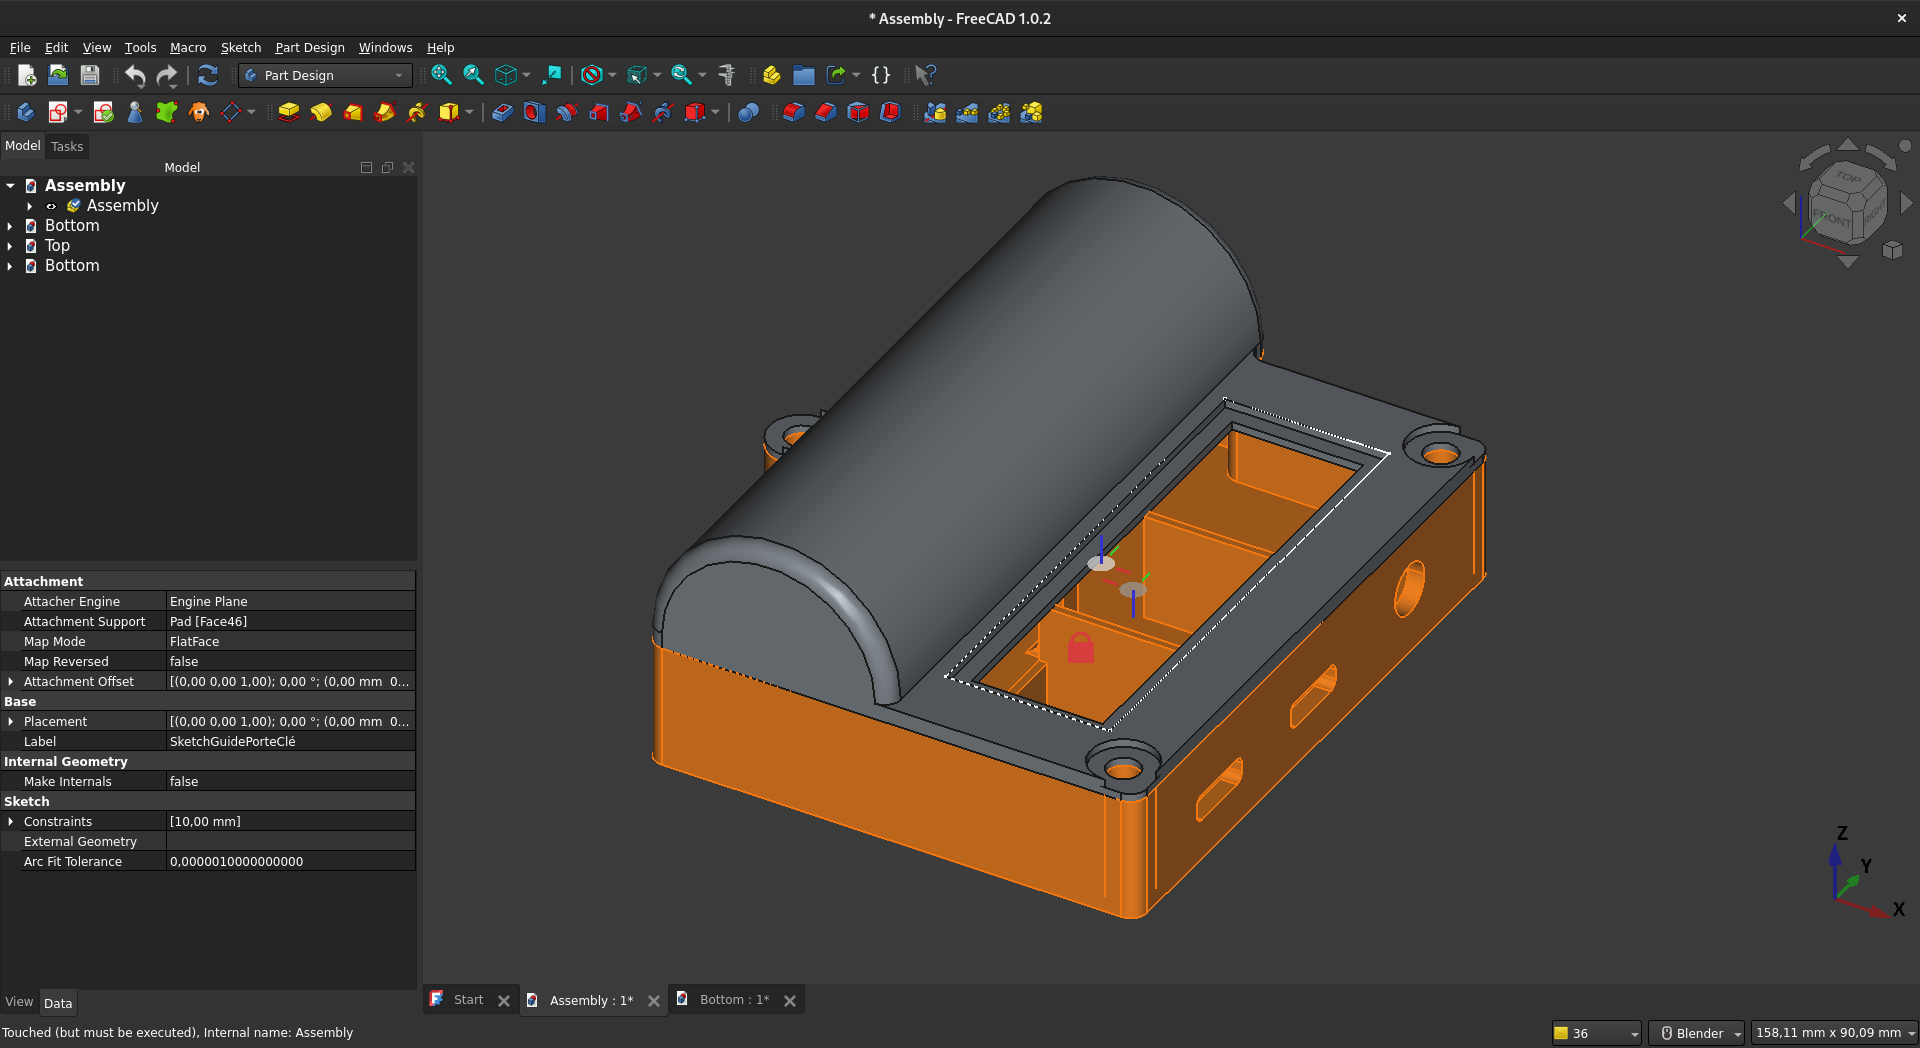Click the Refresh recompute icon
The width and height of the screenshot is (1920, 1048).
pos(208,75)
